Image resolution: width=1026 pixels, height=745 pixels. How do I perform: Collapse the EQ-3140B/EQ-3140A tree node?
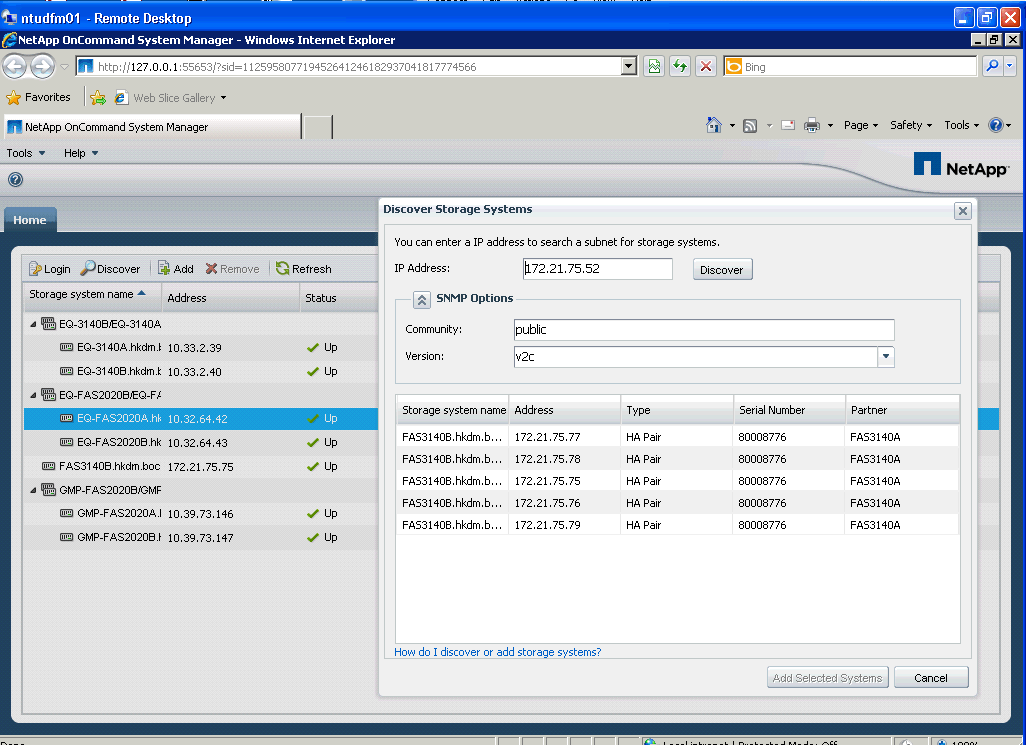[x=33, y=324]
